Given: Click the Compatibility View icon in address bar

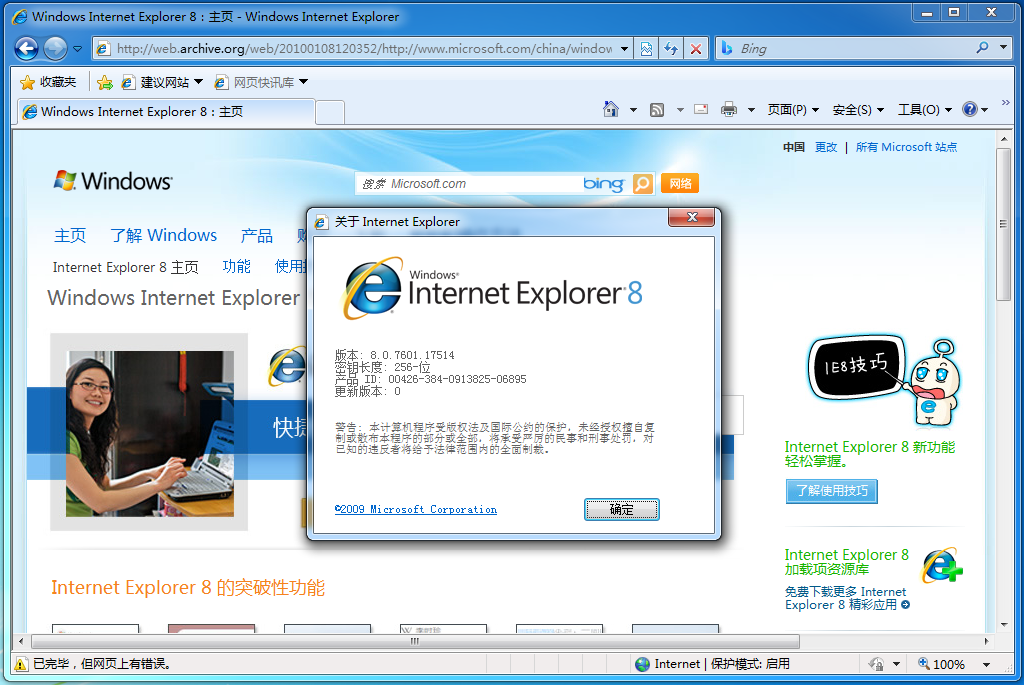Looking at the screenshot, I should coord(646,48).
